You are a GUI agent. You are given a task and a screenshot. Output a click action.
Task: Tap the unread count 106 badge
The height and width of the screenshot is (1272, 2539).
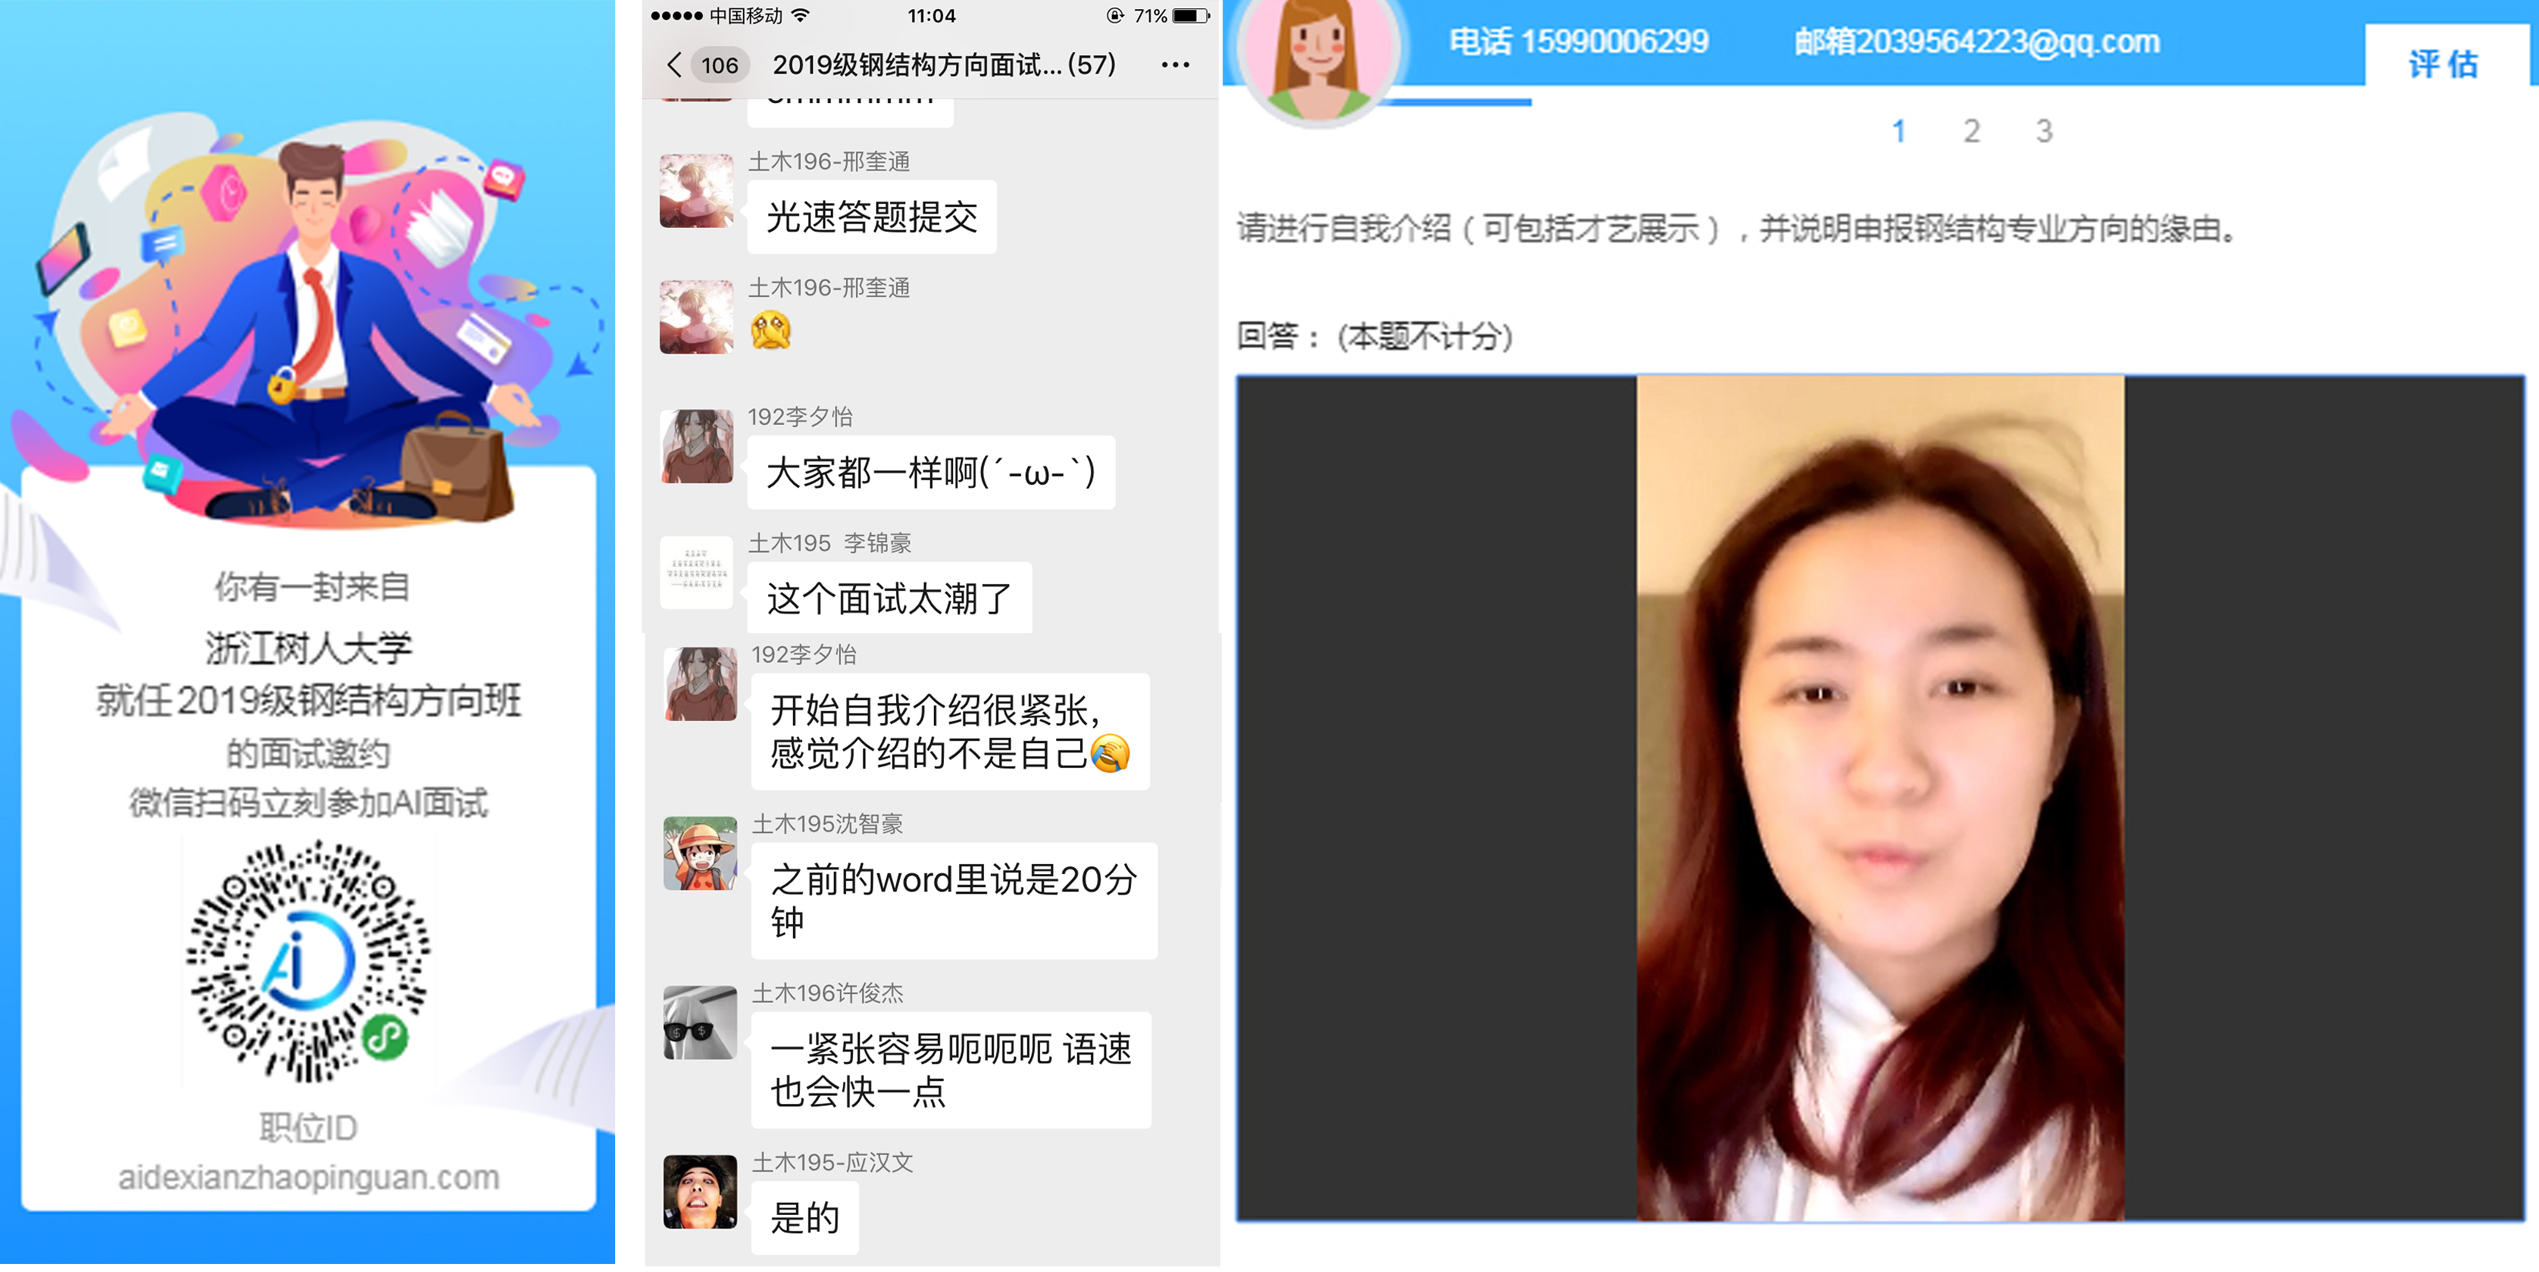pos(719,66)
